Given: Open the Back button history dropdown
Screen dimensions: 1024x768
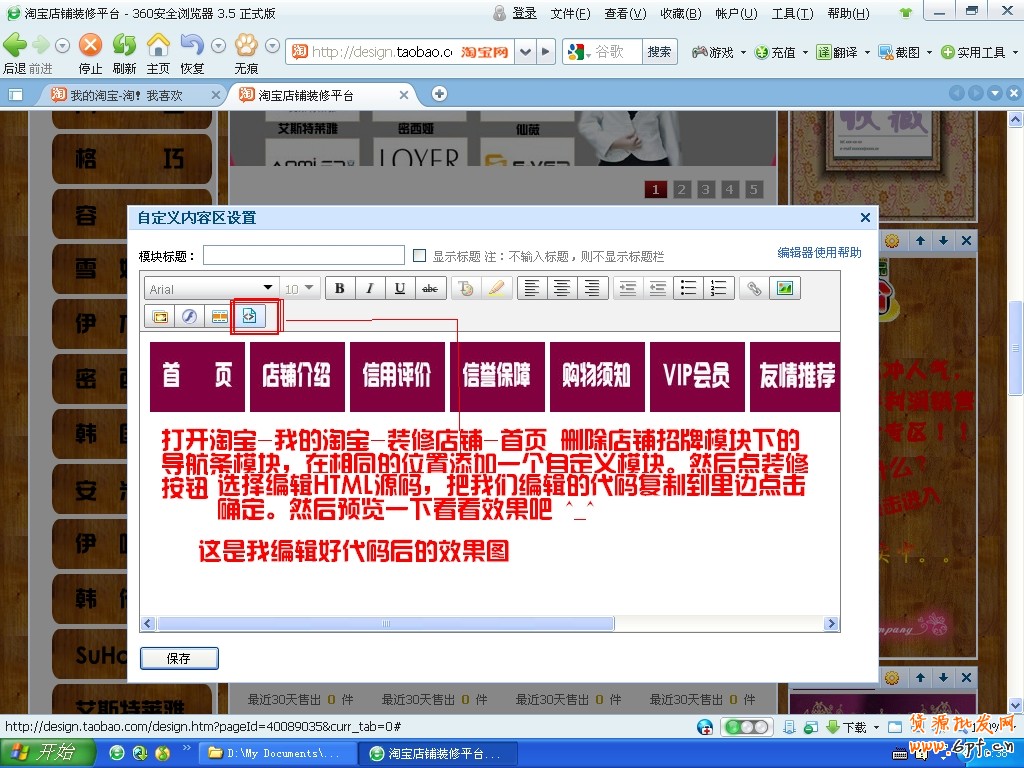Looking at the screenshot, I should pos(62,46).
